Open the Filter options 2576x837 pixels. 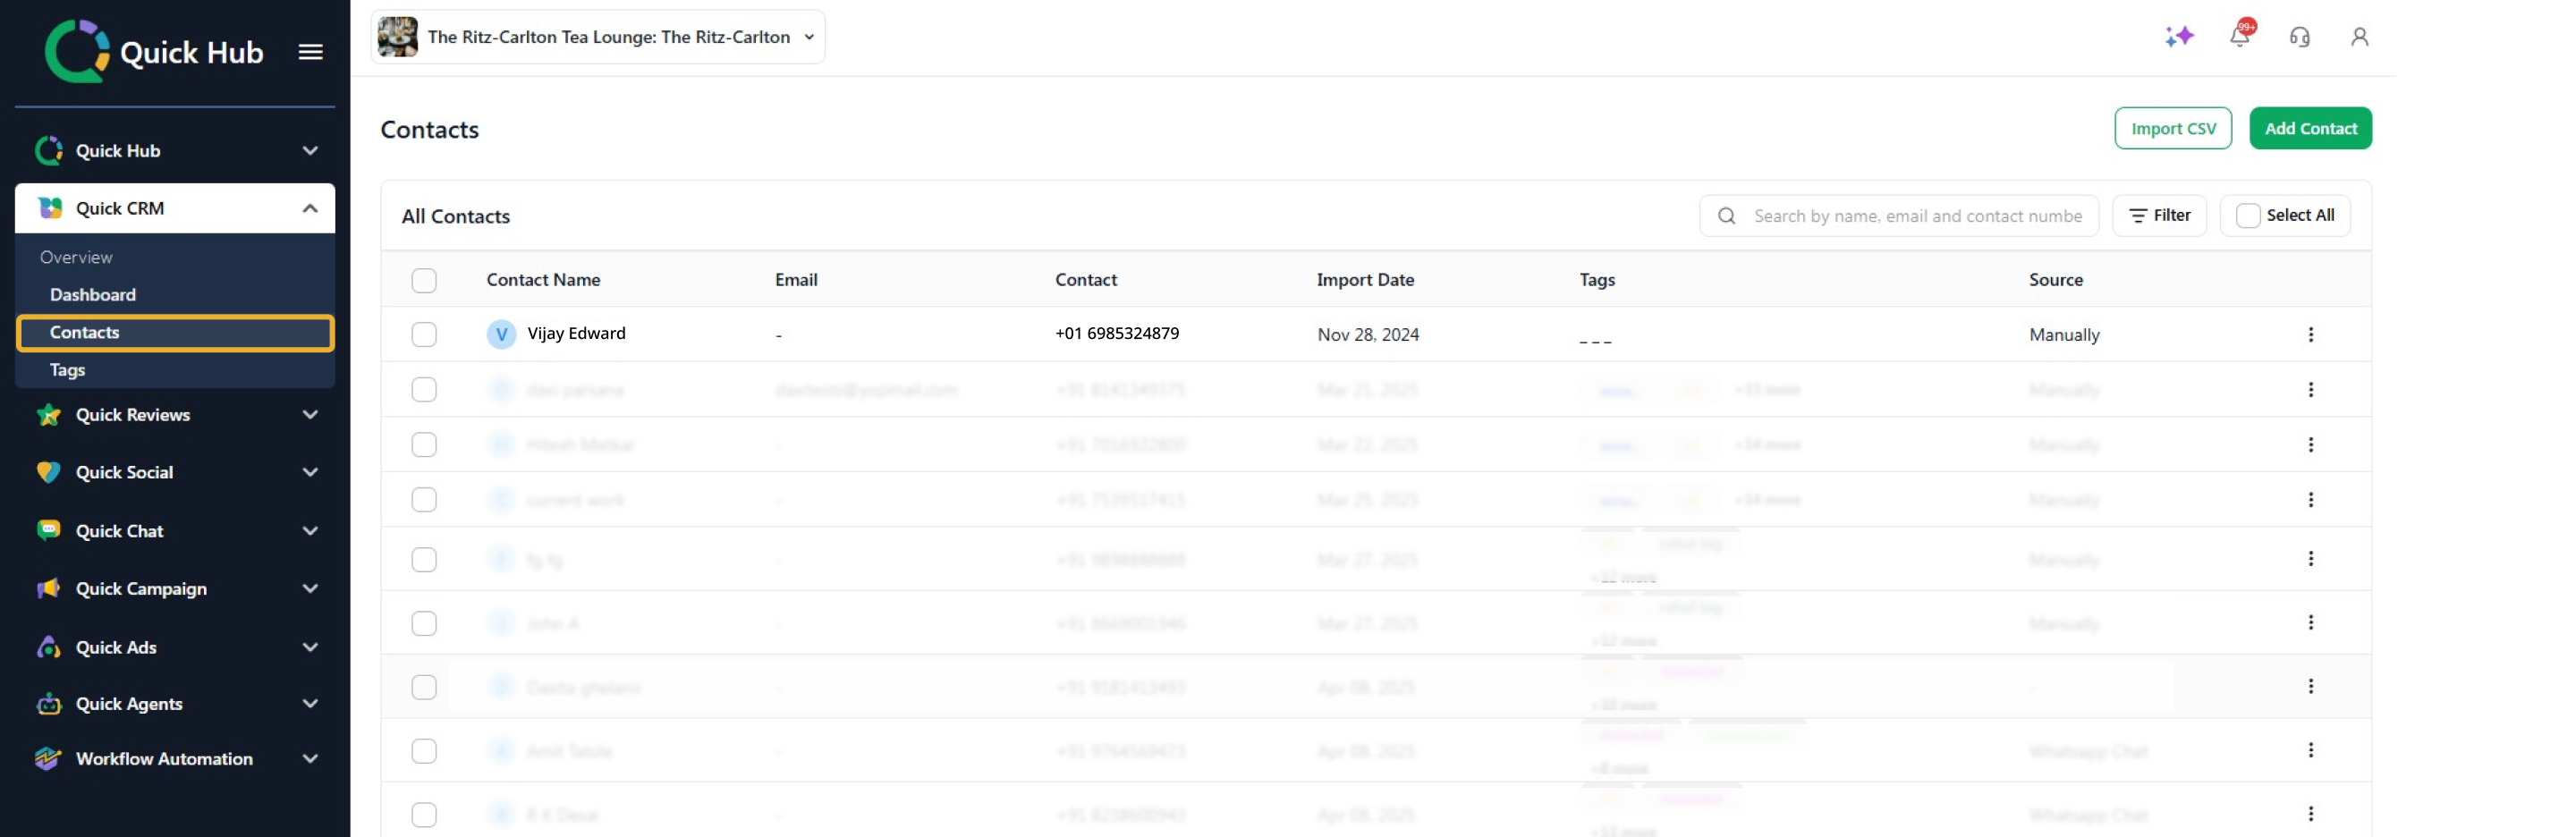point(2159,216)
